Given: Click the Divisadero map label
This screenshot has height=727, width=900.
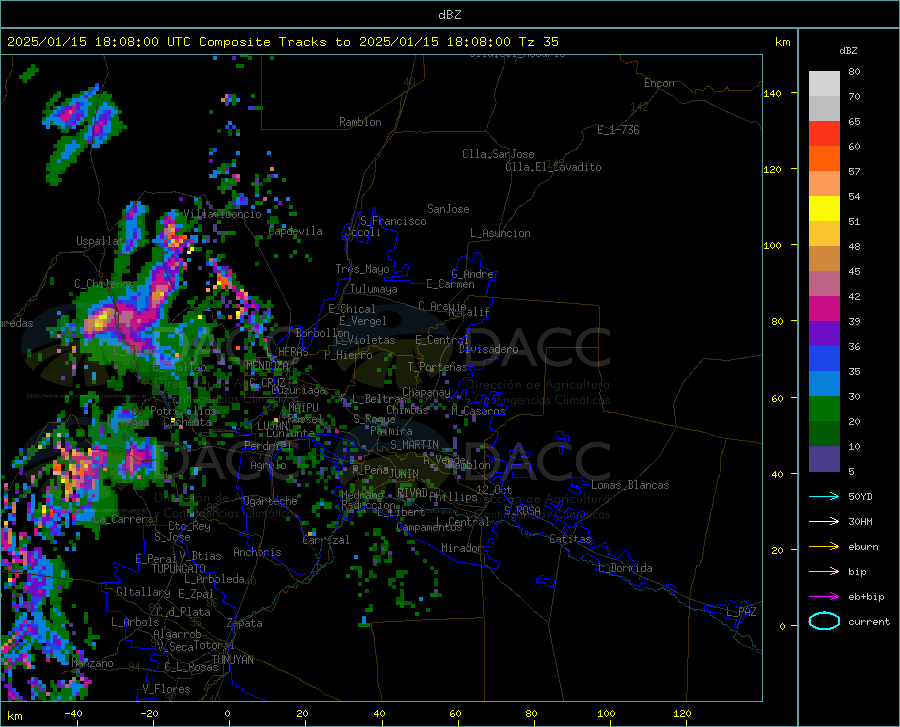Looking at the screenshot, I should coord(488,349).
